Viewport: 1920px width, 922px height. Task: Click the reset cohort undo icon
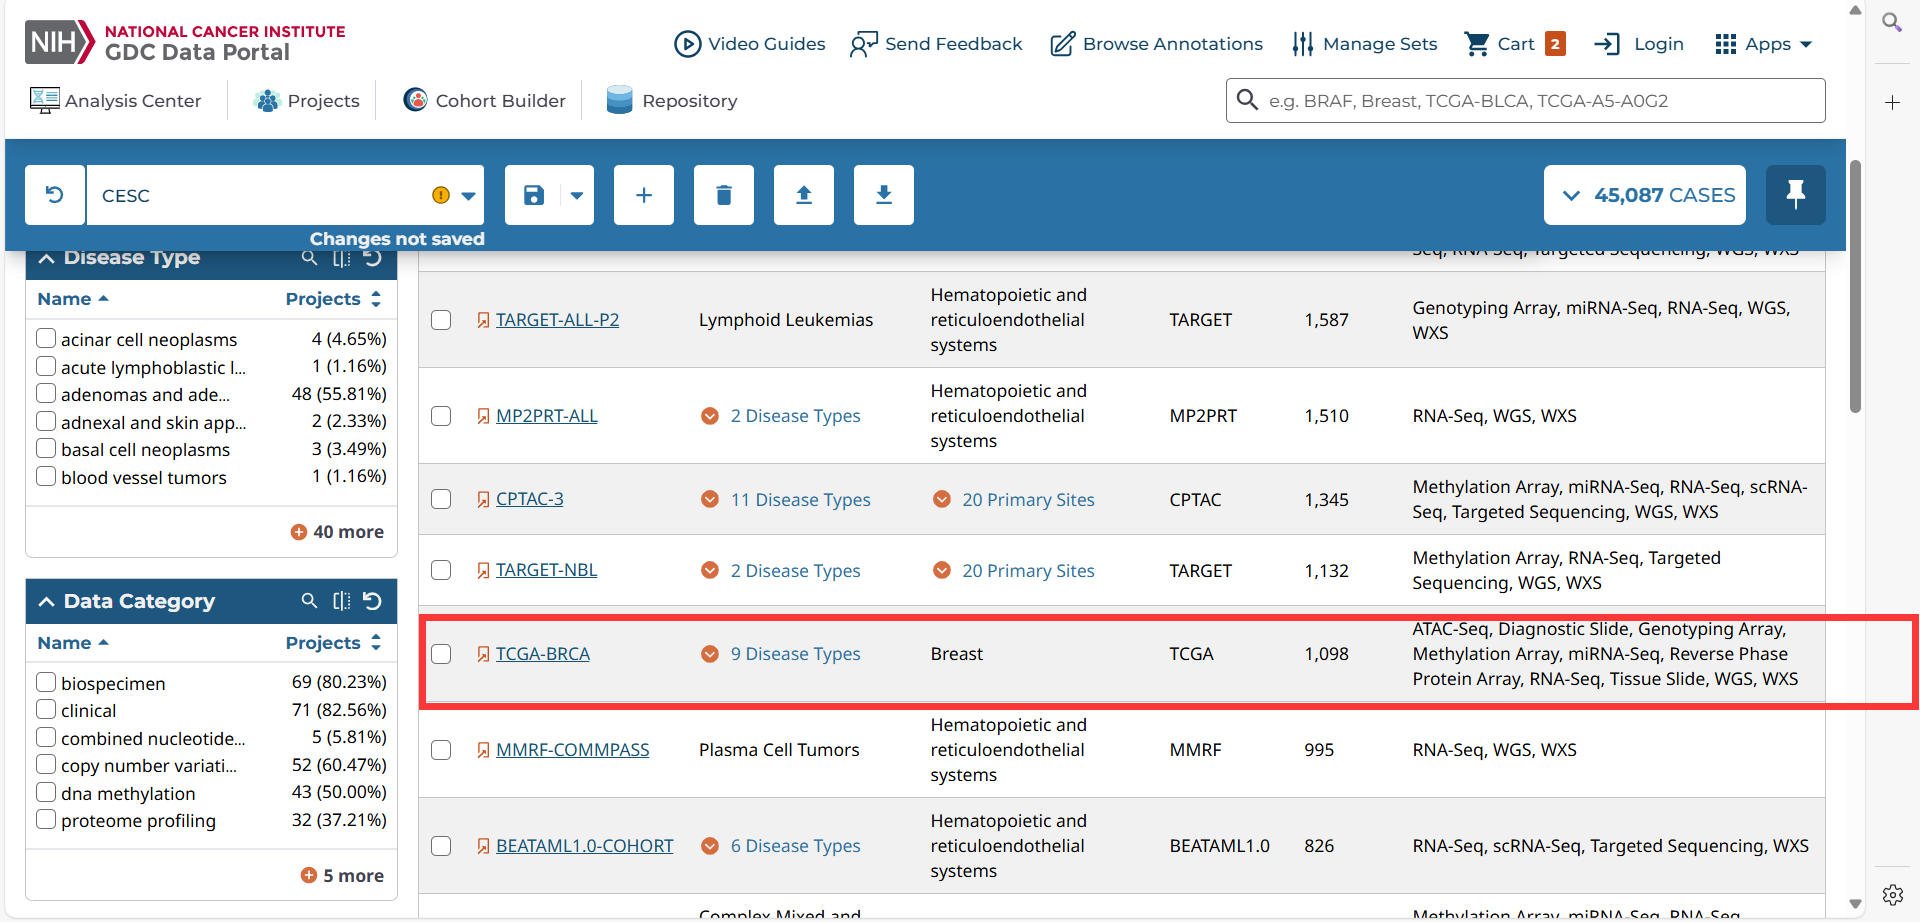pos(55,195)
